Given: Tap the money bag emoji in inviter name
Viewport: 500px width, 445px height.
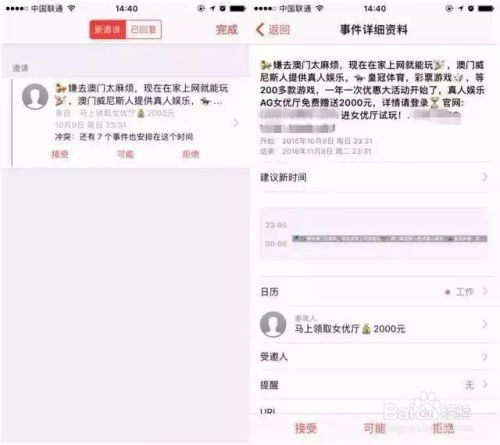Looking at the screenshot, I should pos(366,329).
